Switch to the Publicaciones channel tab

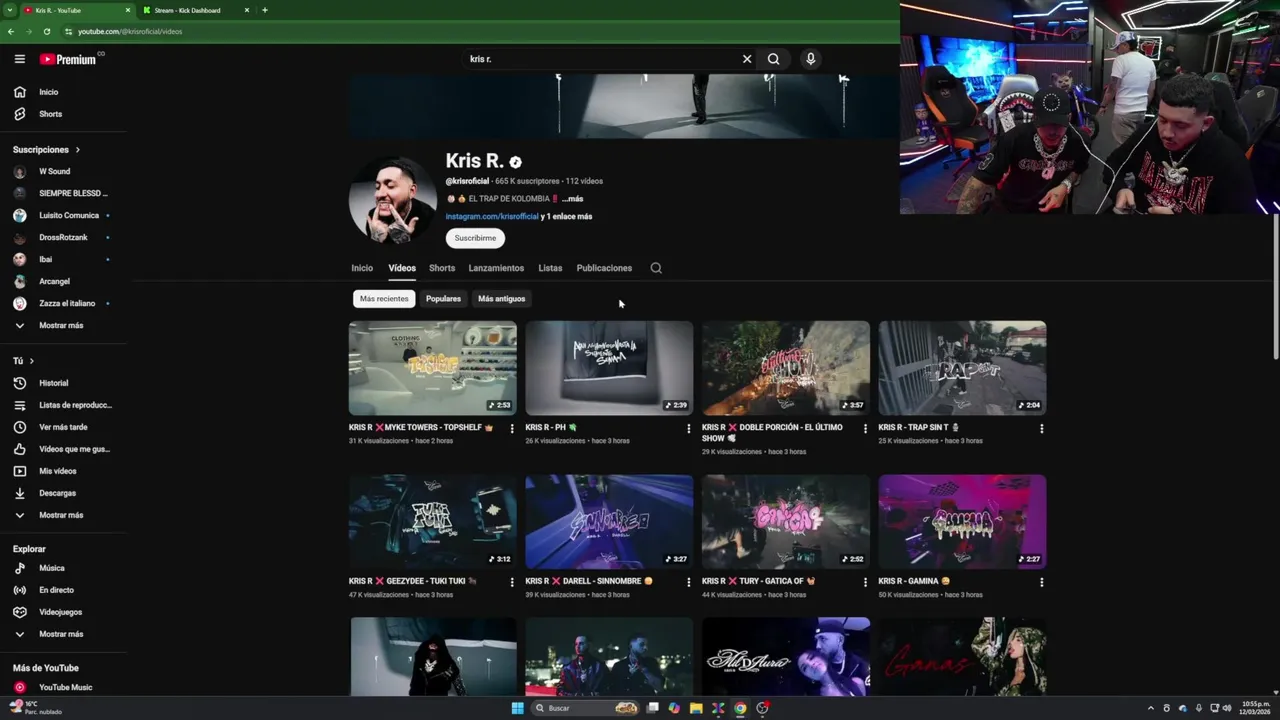(x=604, y=268)
